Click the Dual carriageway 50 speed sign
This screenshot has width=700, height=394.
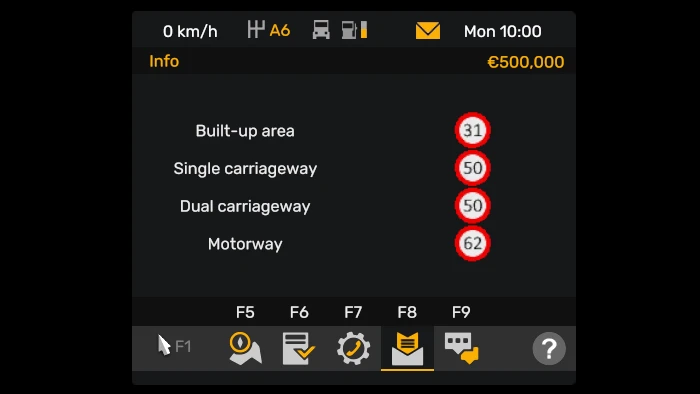point(473,206)
